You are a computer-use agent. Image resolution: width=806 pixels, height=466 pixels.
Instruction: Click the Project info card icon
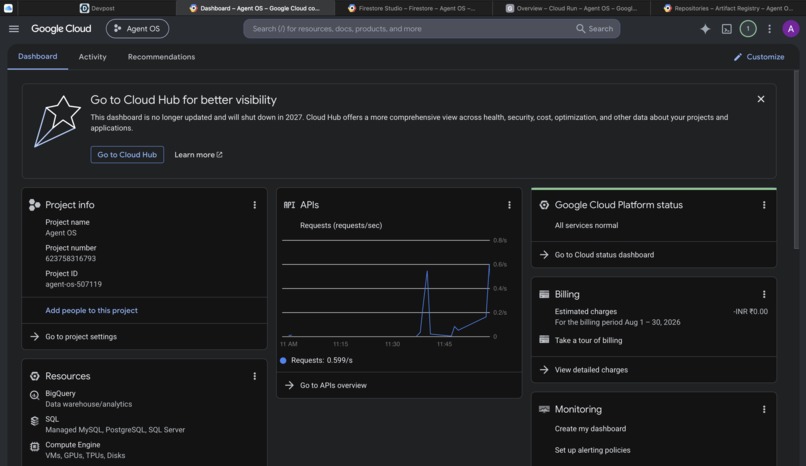tap(34, 205)
